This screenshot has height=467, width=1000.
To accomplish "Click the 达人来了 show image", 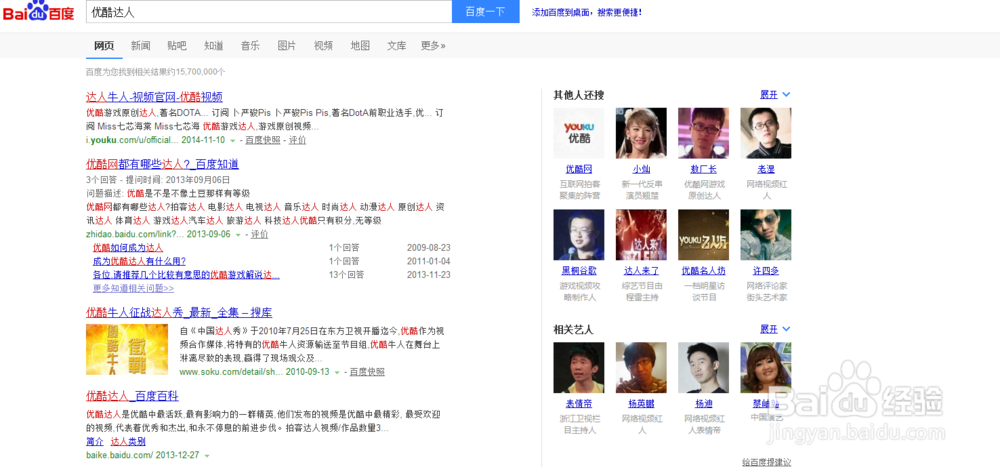I will pyautogui.click(x=641, y=235).
